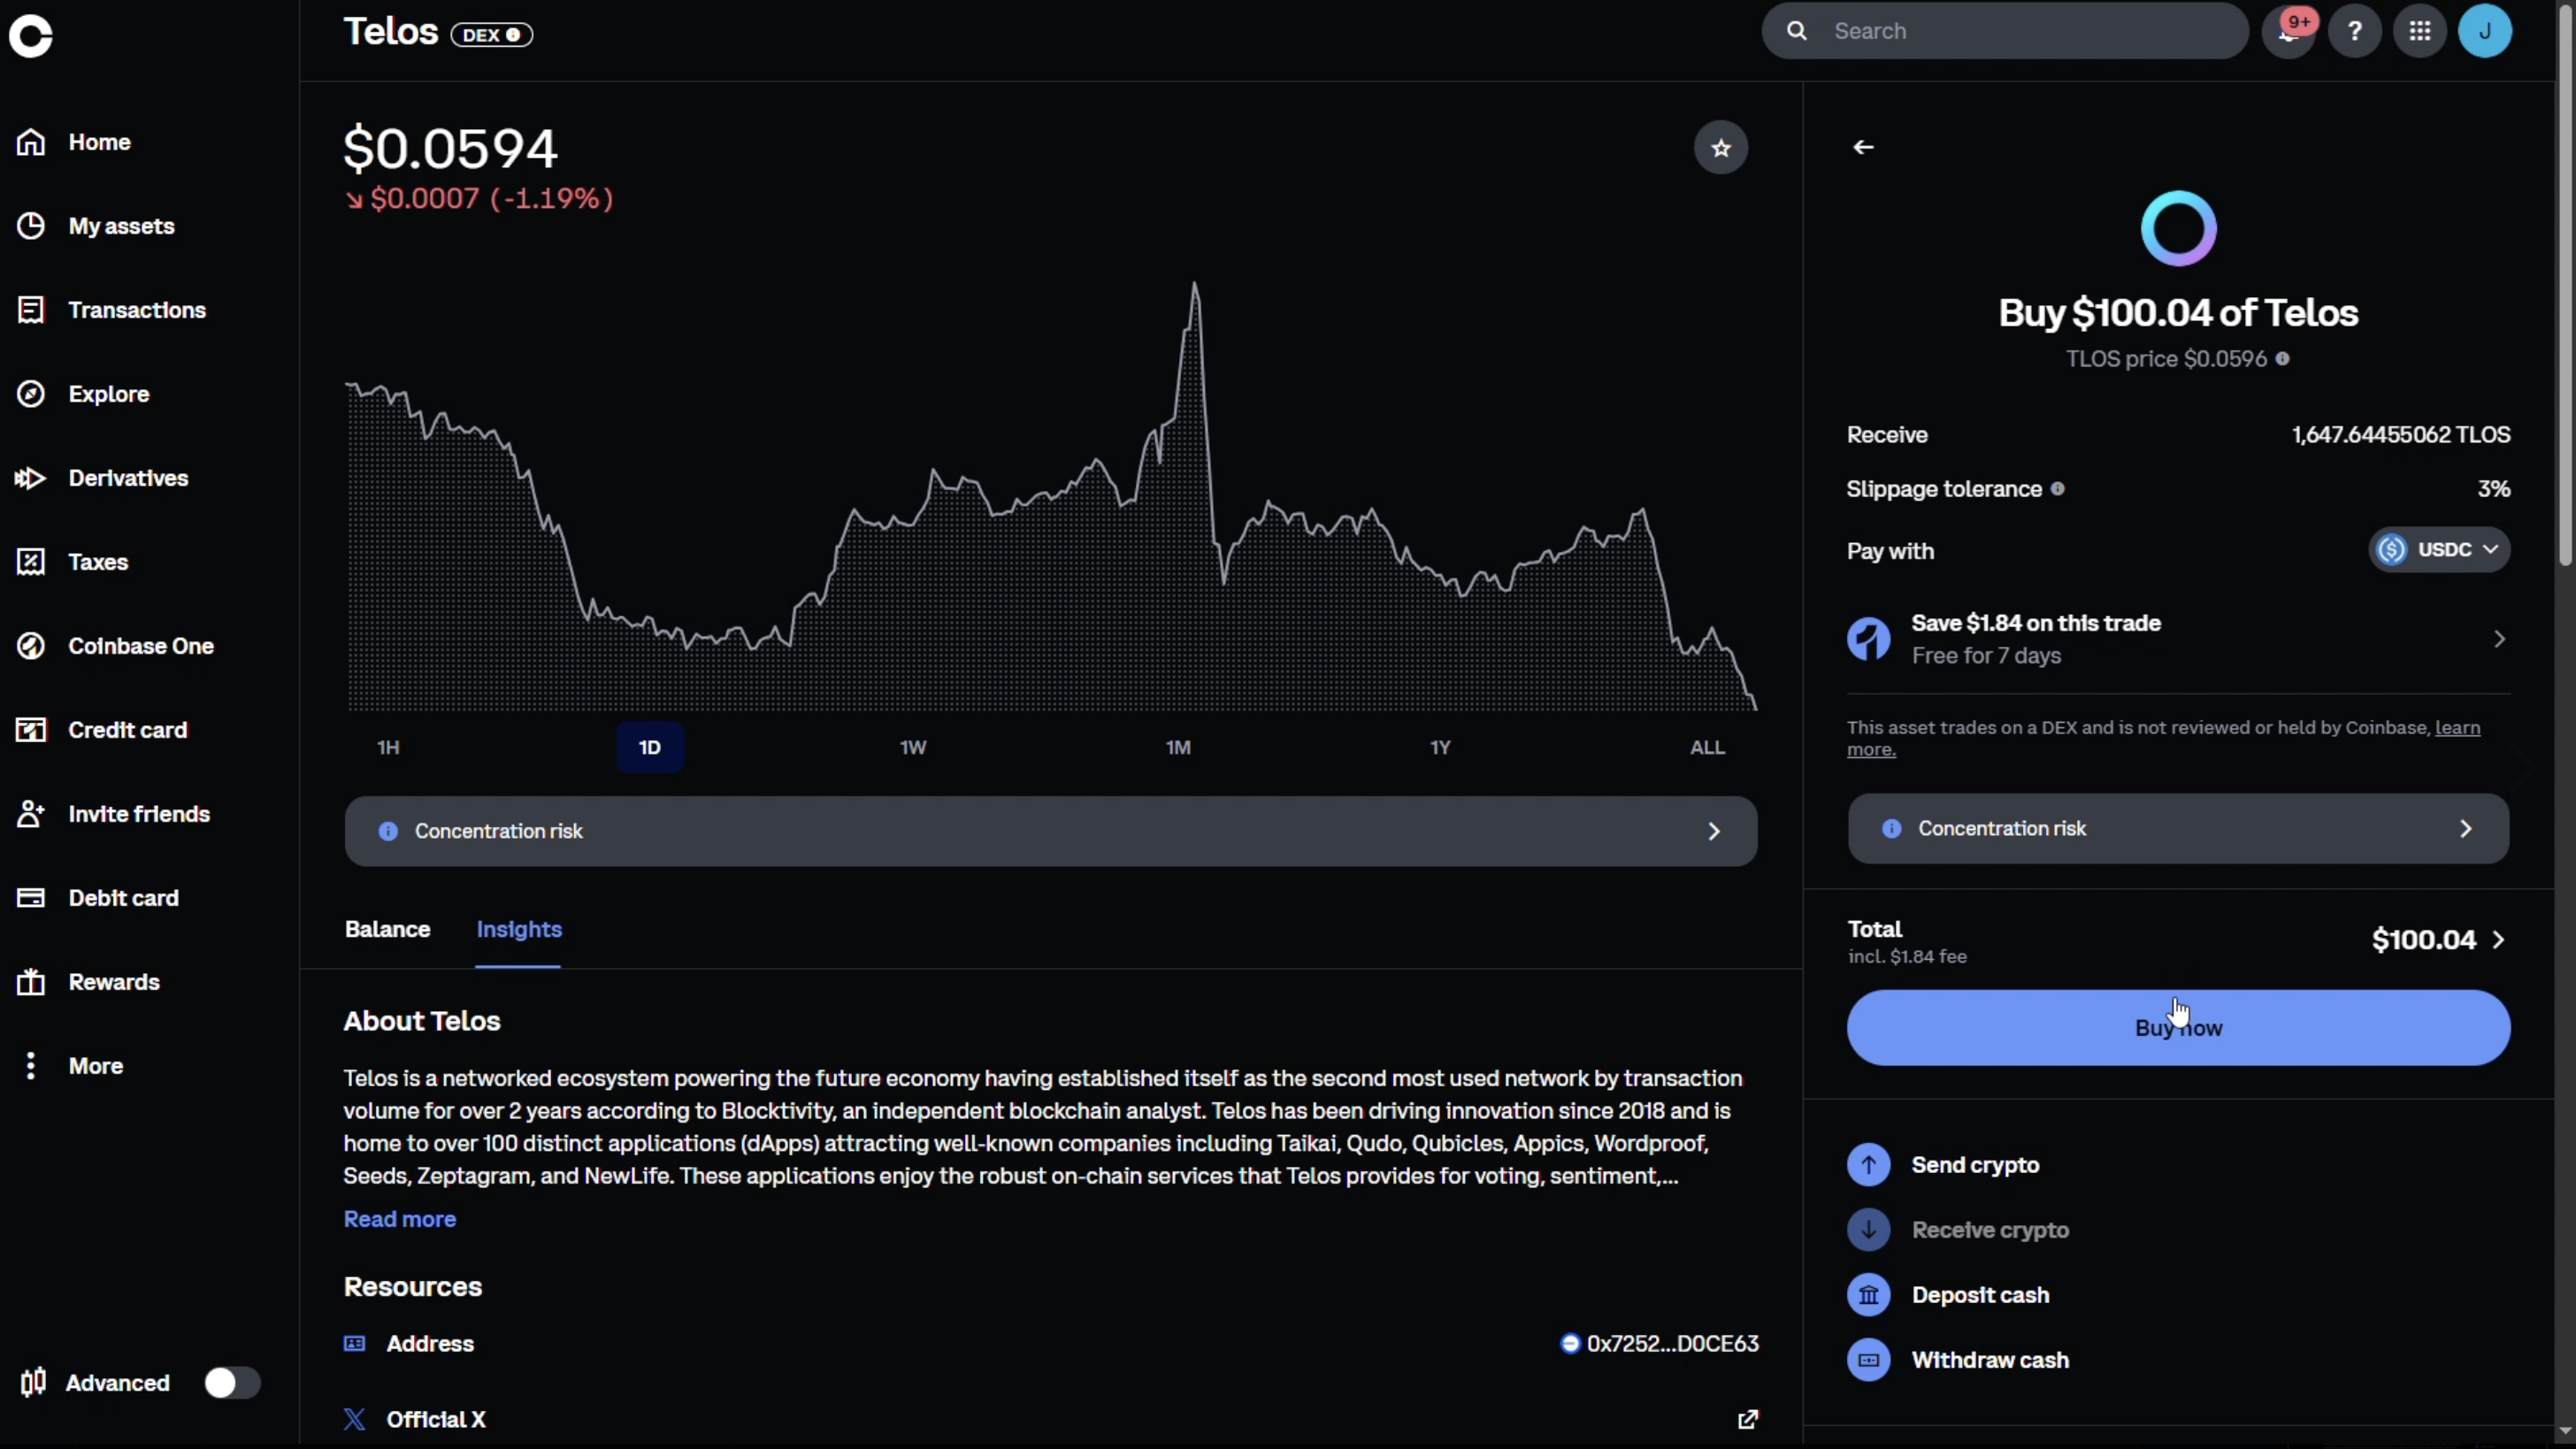Image resolution: width=2576 pixels, height=1449 pixels.
Task: Click Slippage tolerance info icon
Action: [2057, 489]
